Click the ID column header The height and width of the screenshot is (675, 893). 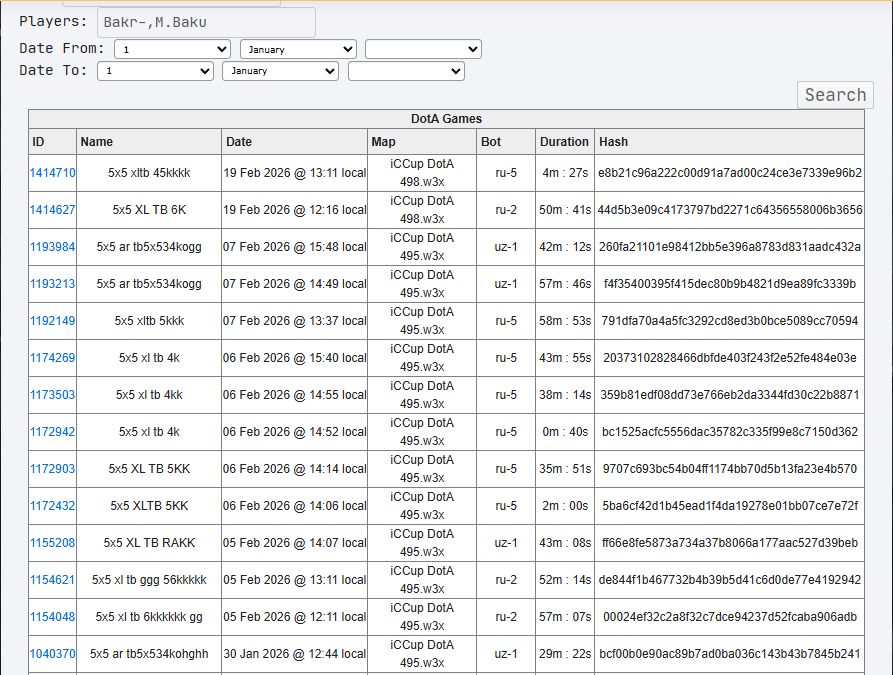pos(52,142)
